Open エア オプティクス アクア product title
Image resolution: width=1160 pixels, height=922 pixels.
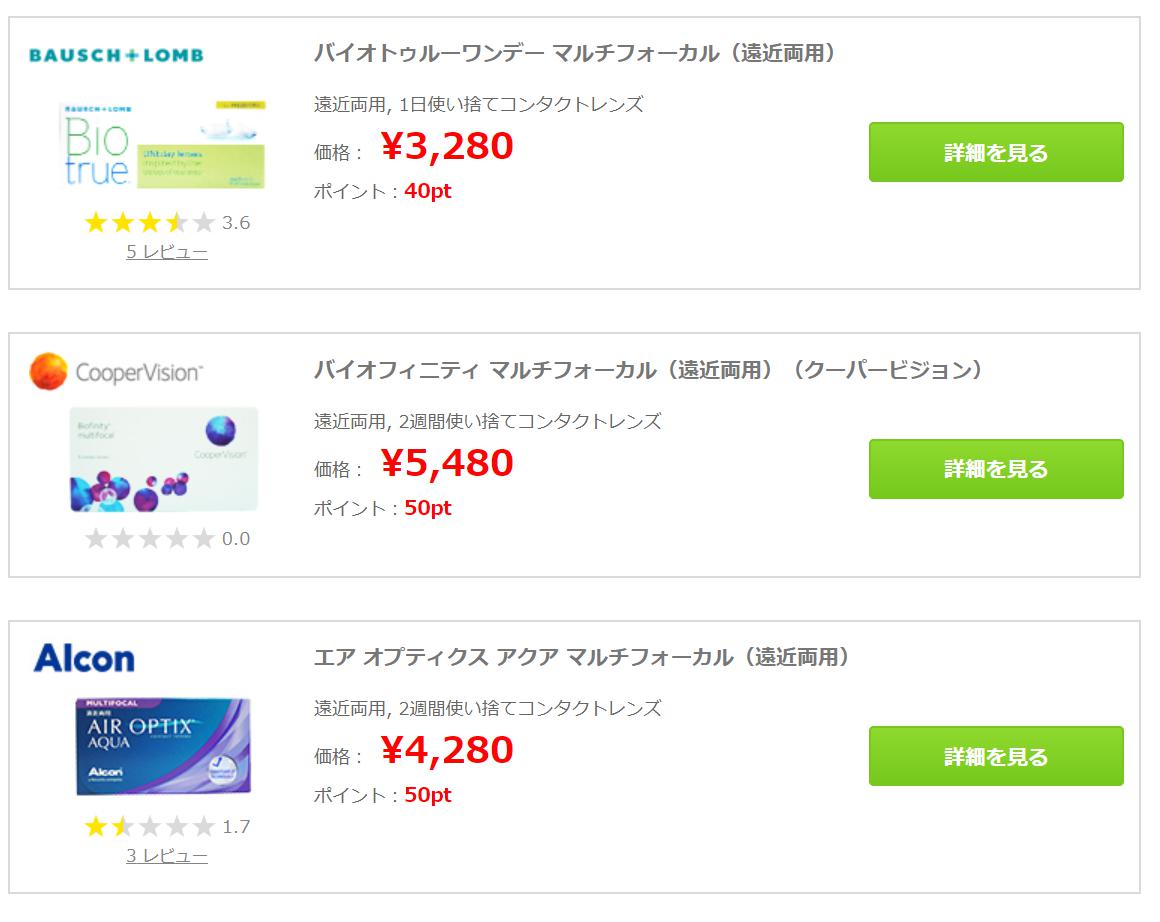pyautogui.click(x=582, y=656)
